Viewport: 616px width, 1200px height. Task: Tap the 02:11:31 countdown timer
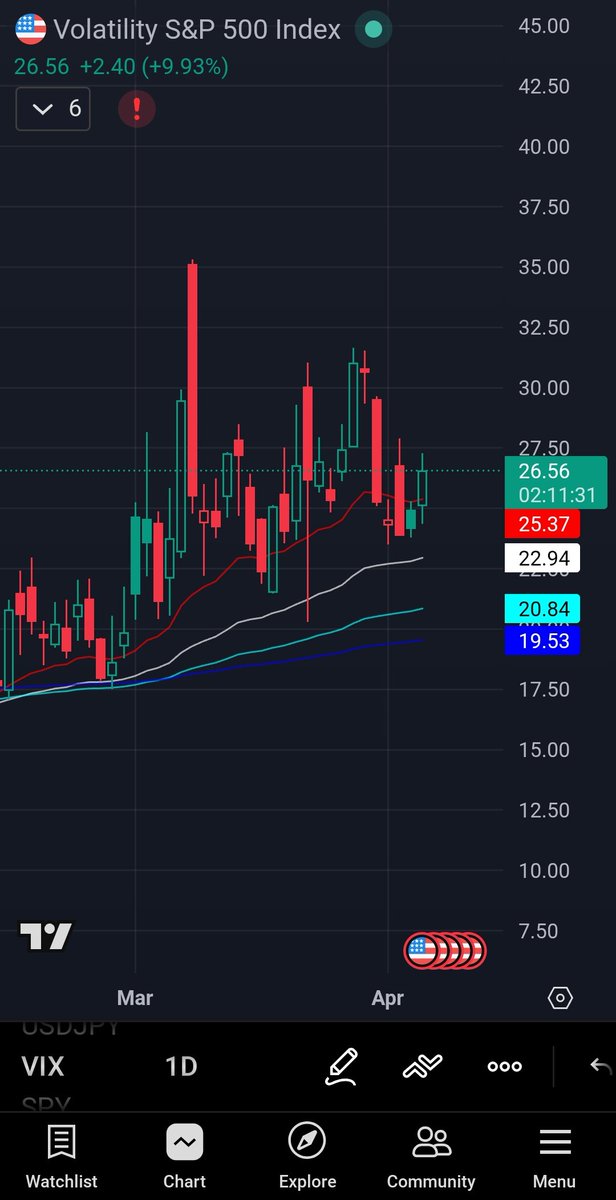[x=558, y=495]
